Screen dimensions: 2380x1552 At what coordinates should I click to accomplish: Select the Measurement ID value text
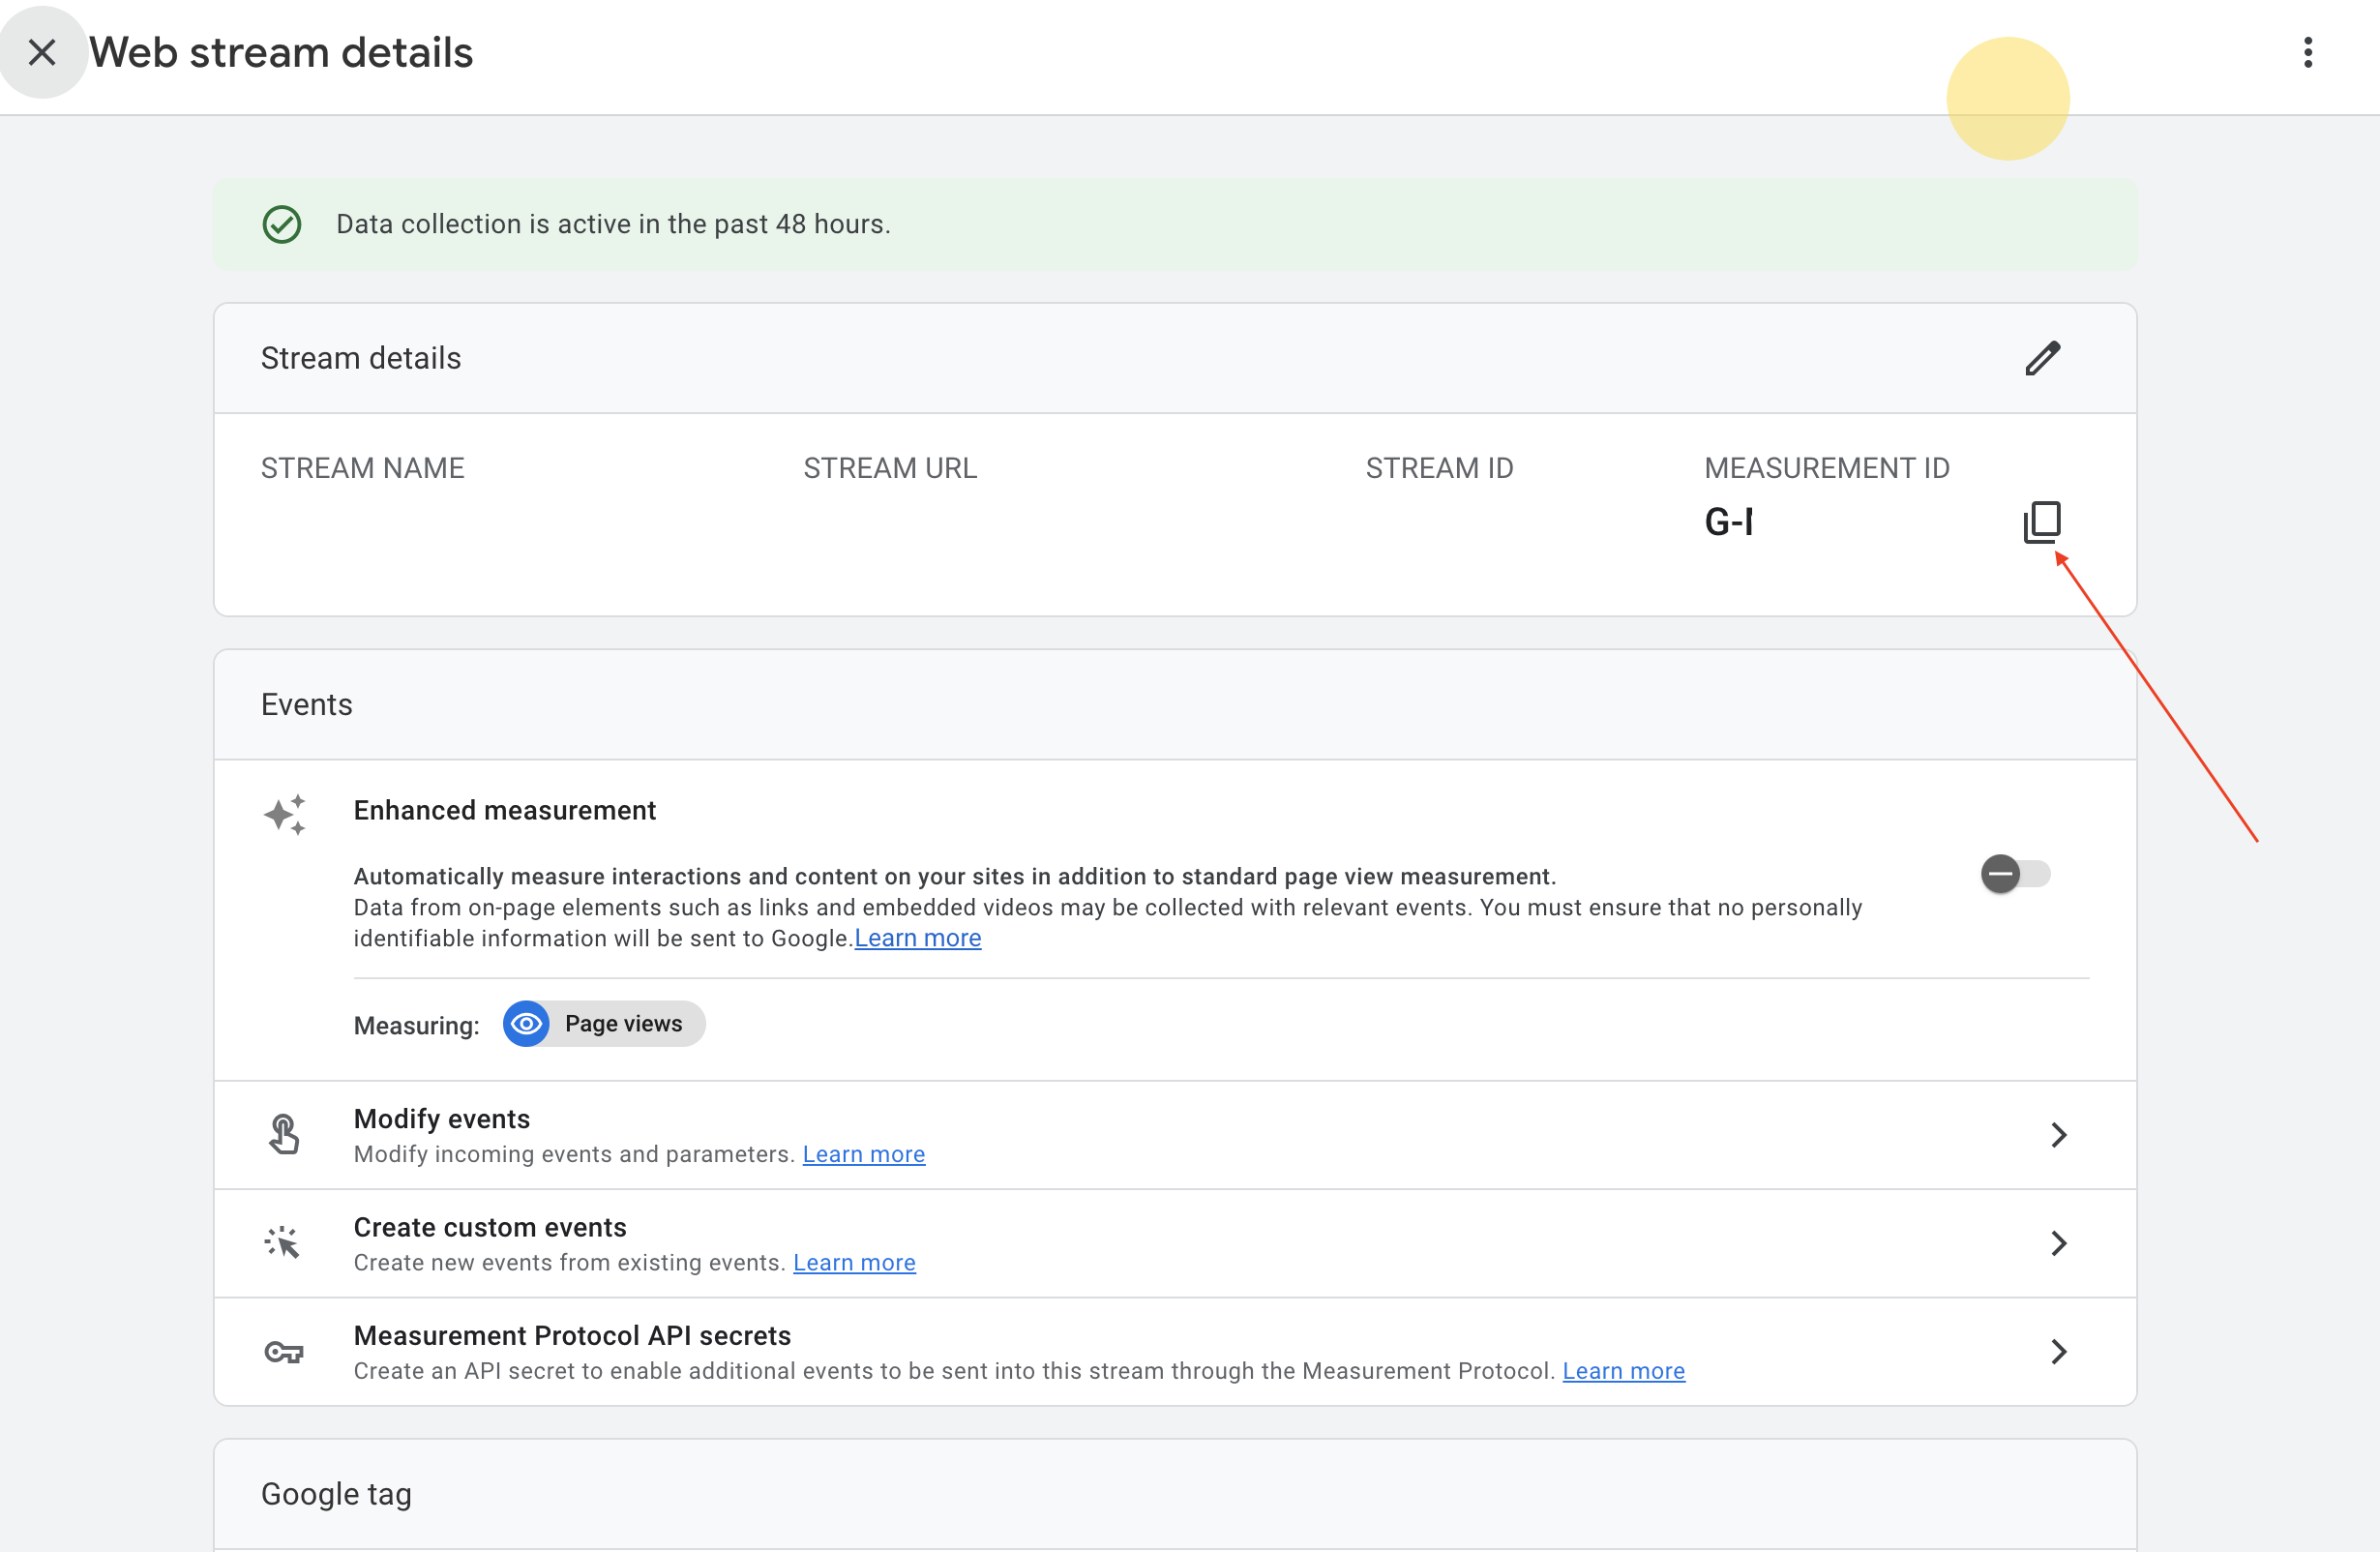[1728, 522]
